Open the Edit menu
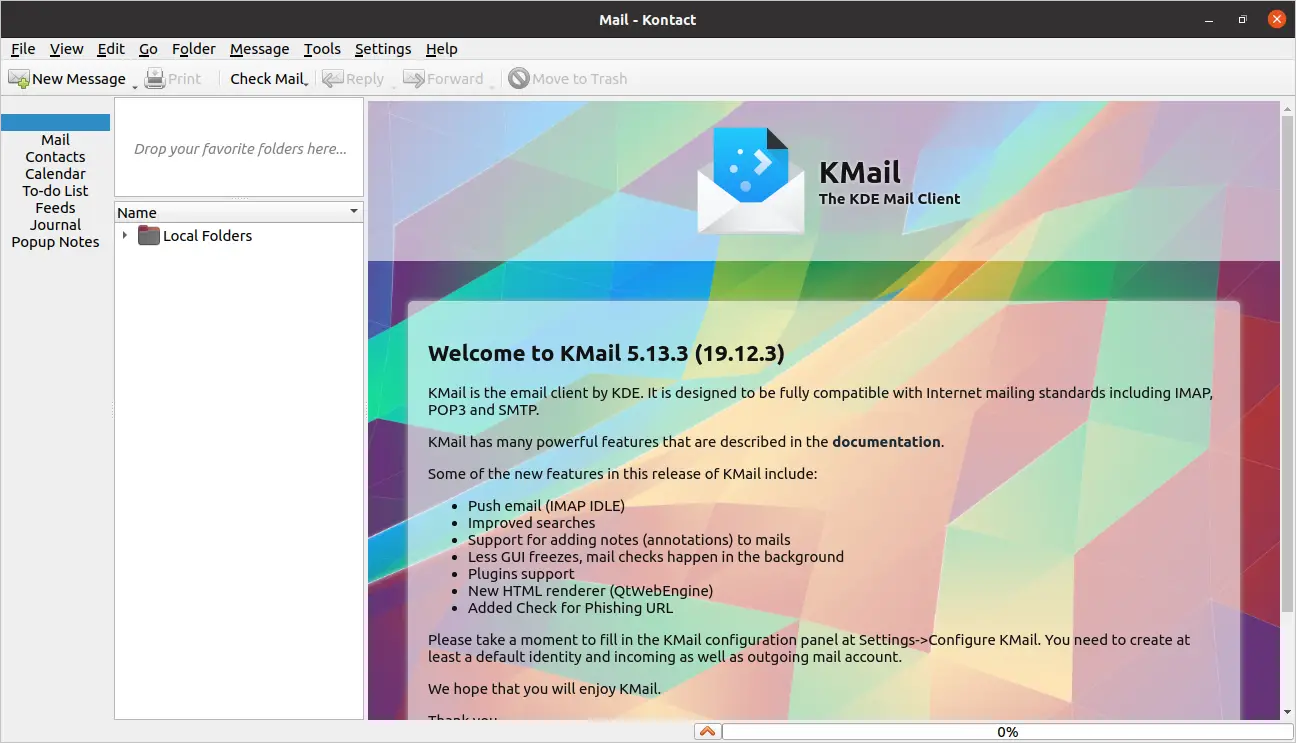Image resolution: width=1296 pixels, height=743 pixels. pos(111,48)
